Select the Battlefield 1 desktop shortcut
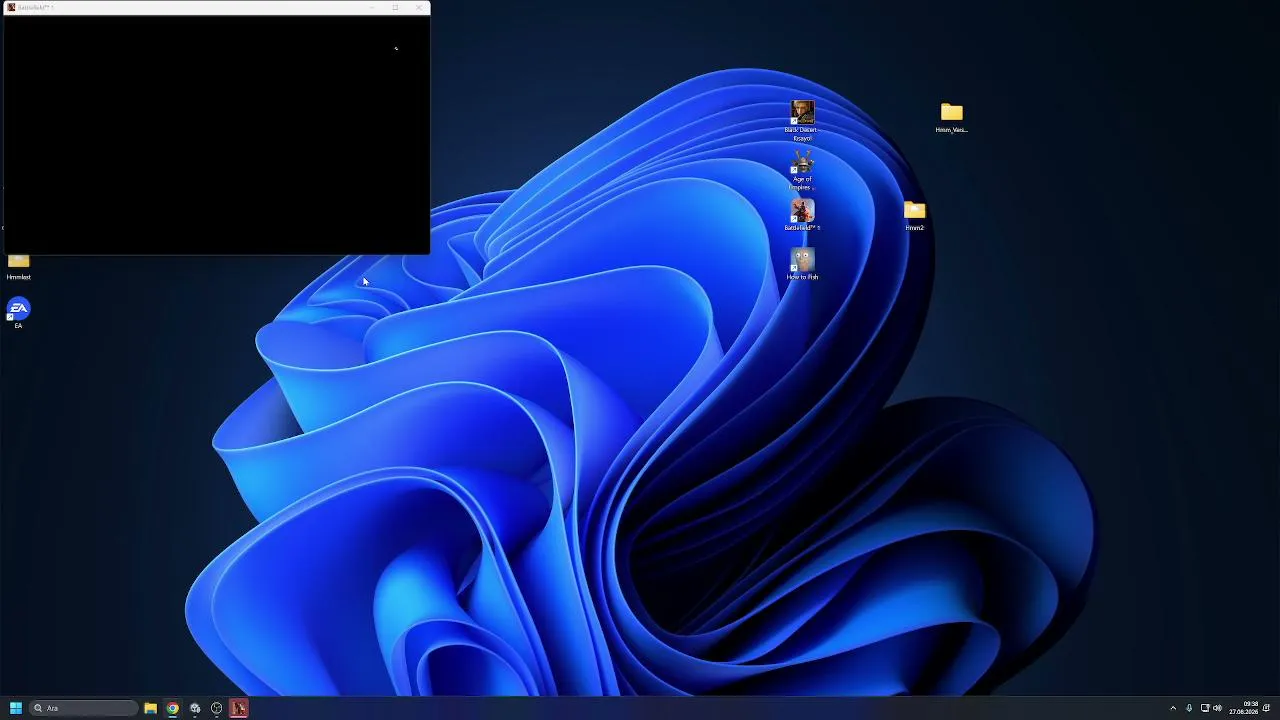Image resolution: width=1280 pixels, height=720 pixels. [x=802, y=215]
